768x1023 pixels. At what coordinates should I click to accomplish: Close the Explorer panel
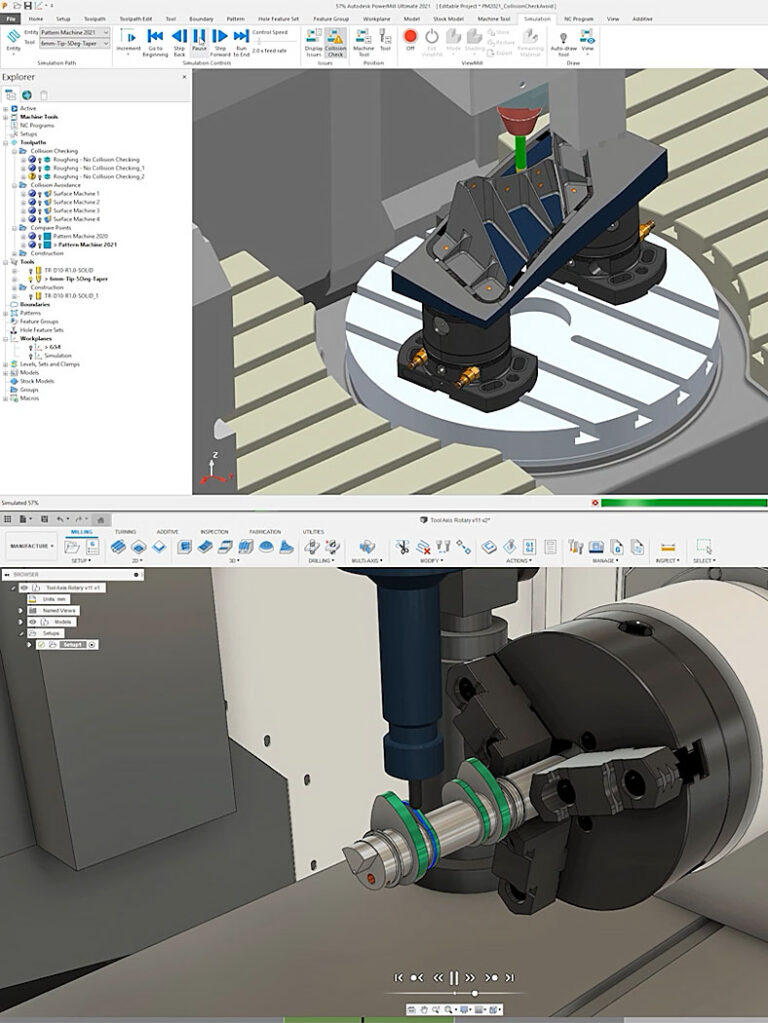[x=184, y=77]
